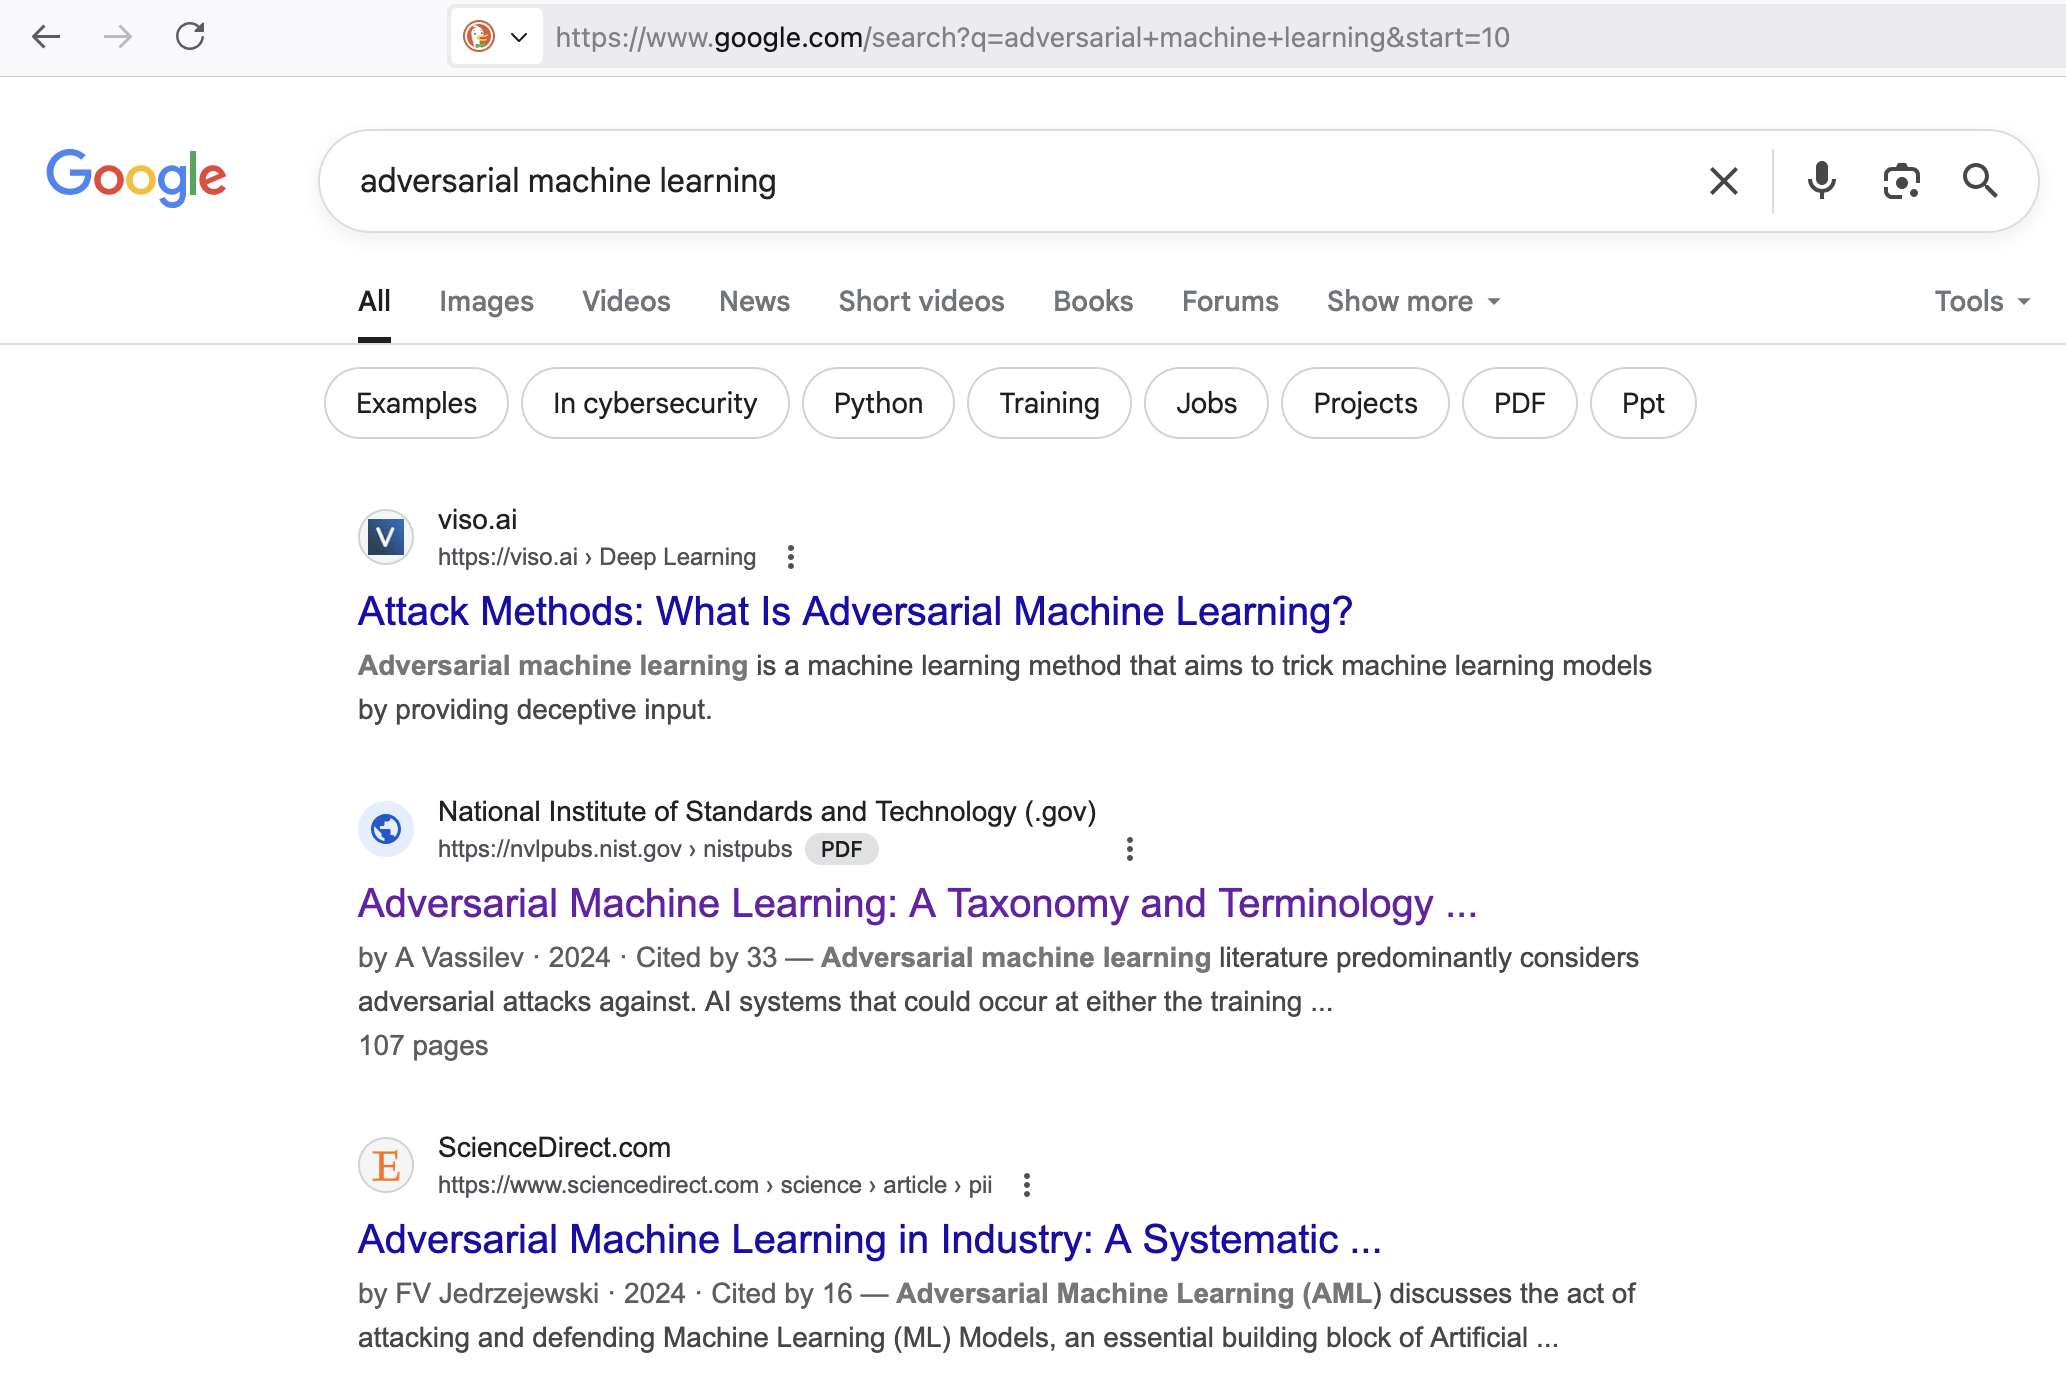The width and height of the screenshot is (2066, 1386).
Task: Open the Books tab
Action: click(x=1093, y=301)
